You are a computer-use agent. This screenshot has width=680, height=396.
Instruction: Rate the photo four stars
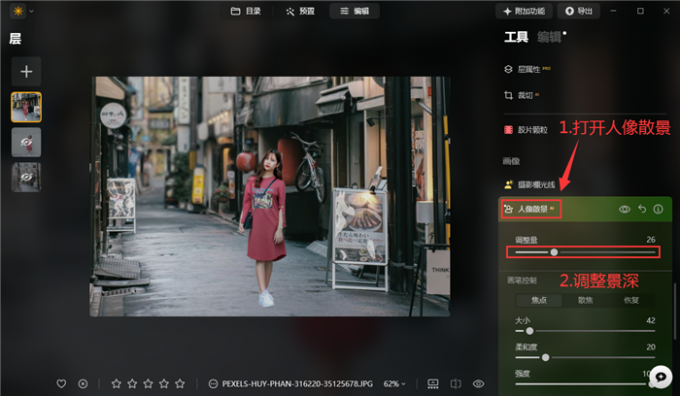[x=164, y=384]
